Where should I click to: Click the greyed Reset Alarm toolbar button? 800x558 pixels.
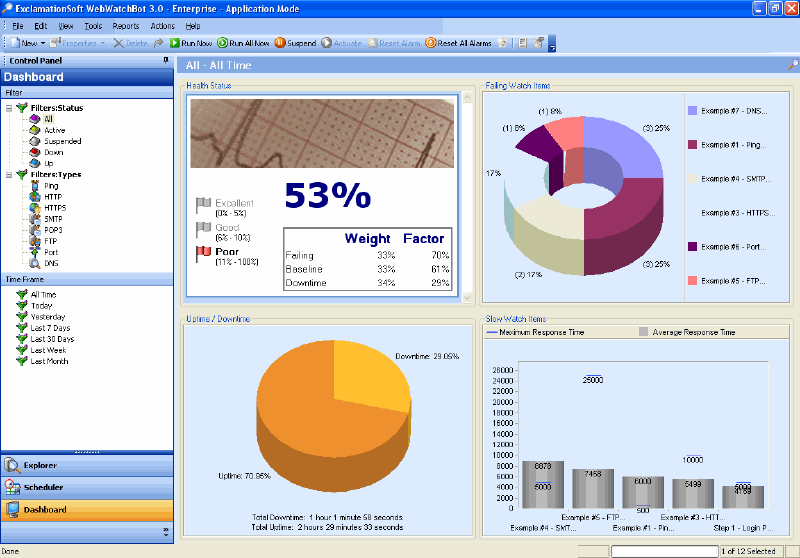[x=394, y=43]
